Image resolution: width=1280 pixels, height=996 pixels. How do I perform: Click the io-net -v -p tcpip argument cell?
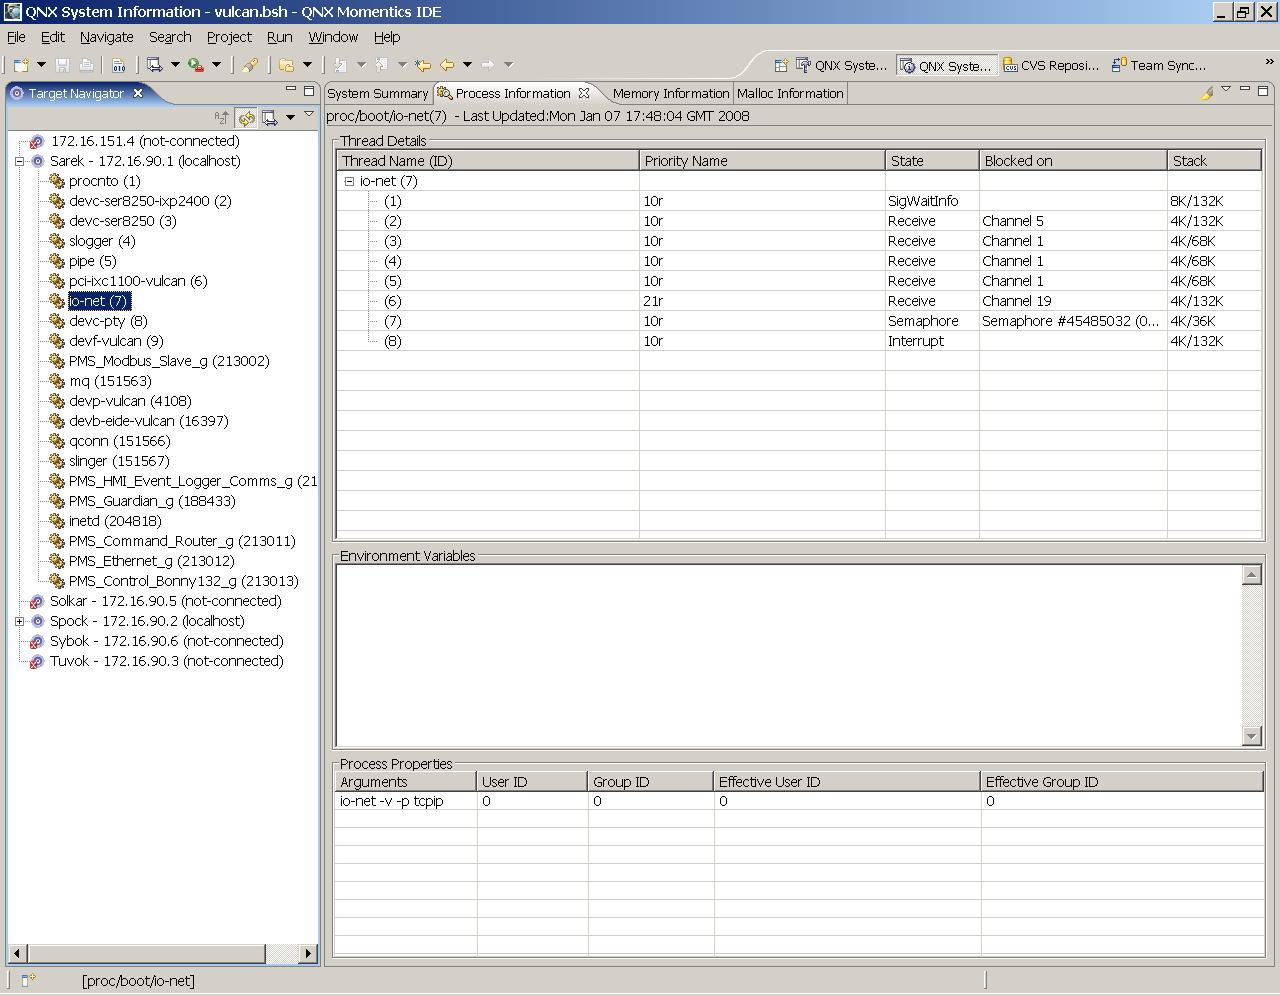(406, 801)
